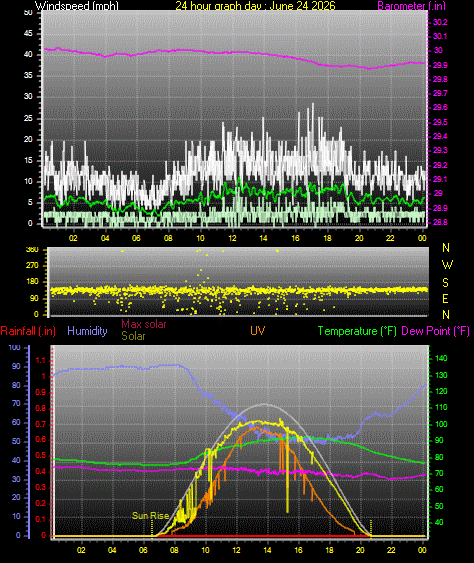Click the S compass direction label

[x=445, y=283]
